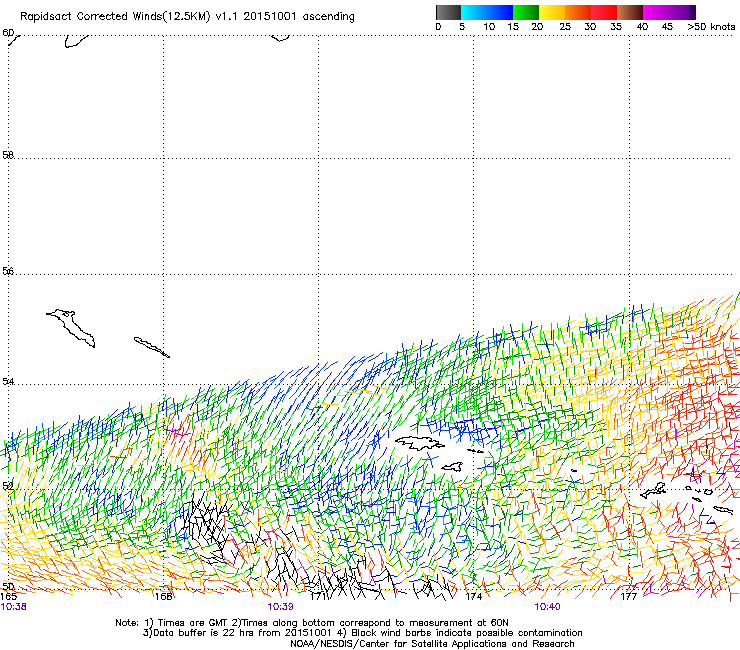740x650 pixels.
Task: Click the island outline among blue barbs near 173E
Action: point(420,443)
